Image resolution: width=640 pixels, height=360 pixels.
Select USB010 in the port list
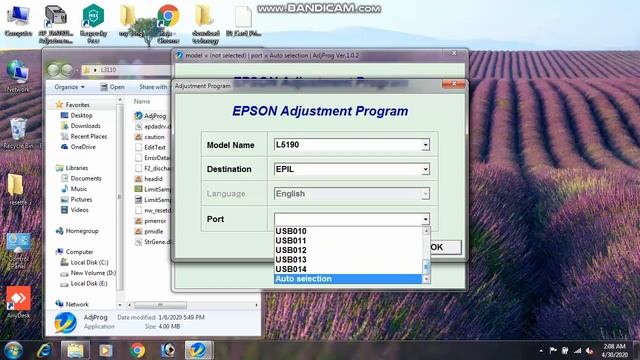291,231
